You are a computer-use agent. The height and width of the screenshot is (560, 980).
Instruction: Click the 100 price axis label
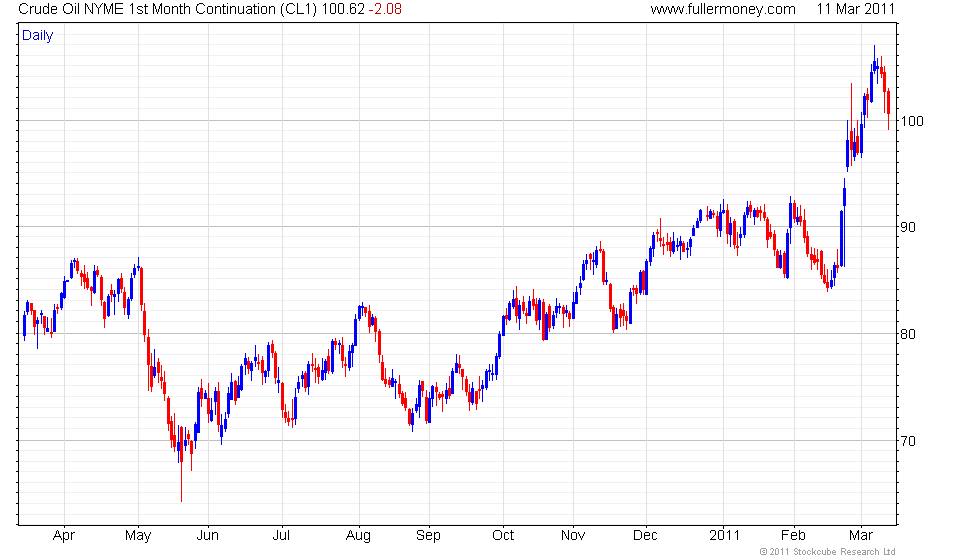click(912, 121)
